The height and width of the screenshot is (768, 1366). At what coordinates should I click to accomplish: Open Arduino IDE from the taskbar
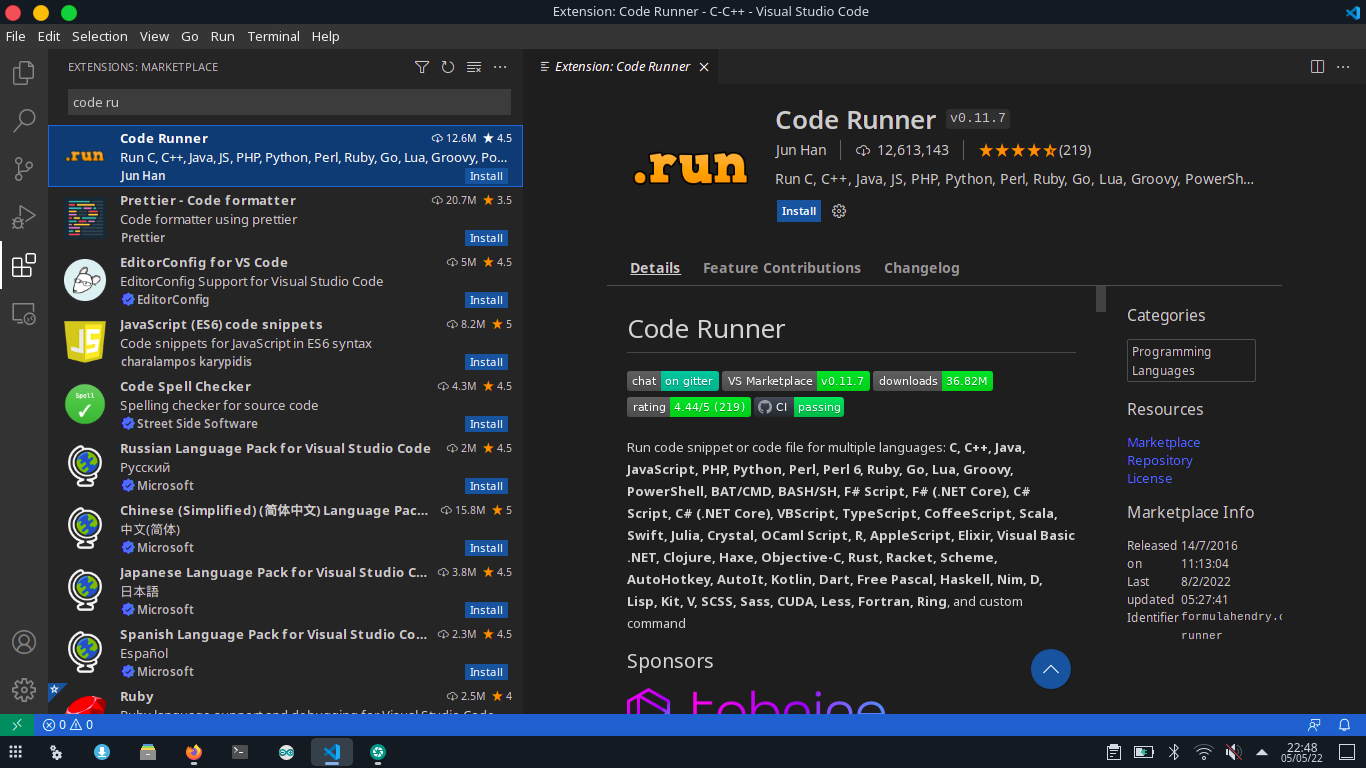coord(287,752)
